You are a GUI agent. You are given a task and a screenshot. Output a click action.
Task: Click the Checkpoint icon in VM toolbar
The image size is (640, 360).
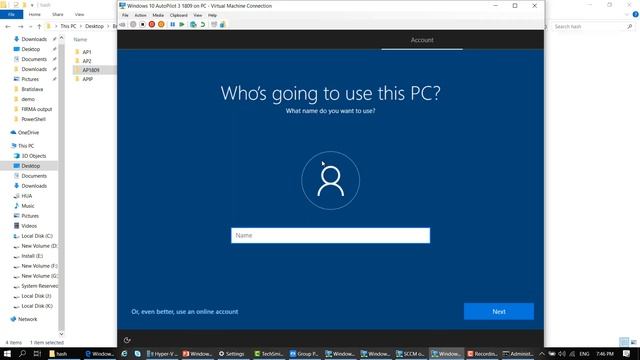point(193,24)
